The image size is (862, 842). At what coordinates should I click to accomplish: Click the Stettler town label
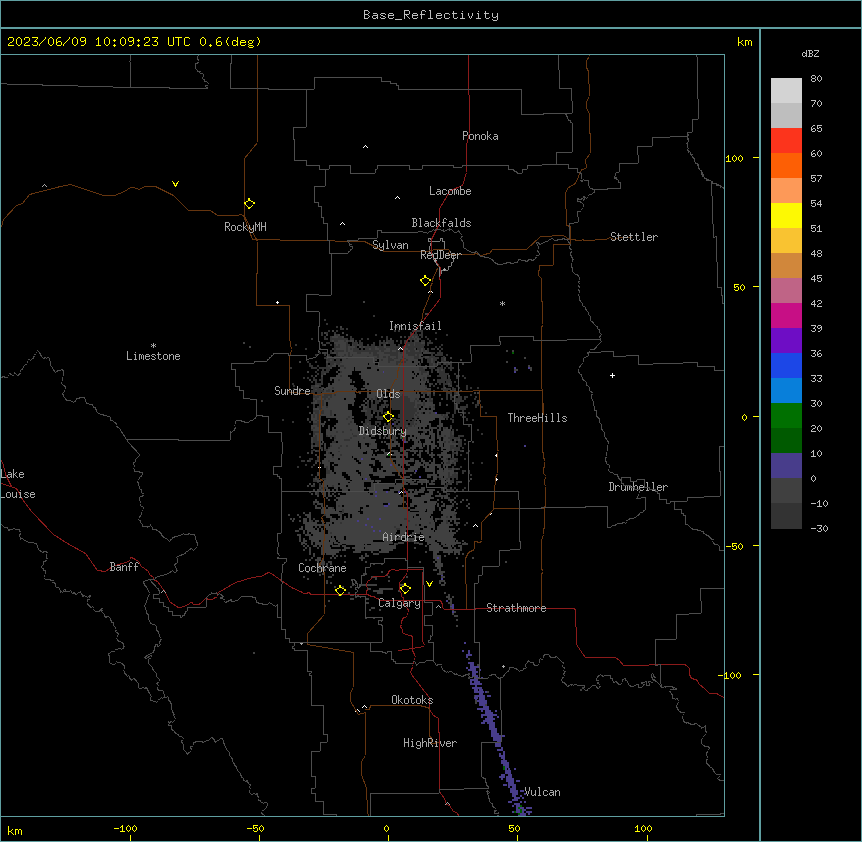[634, 237]
